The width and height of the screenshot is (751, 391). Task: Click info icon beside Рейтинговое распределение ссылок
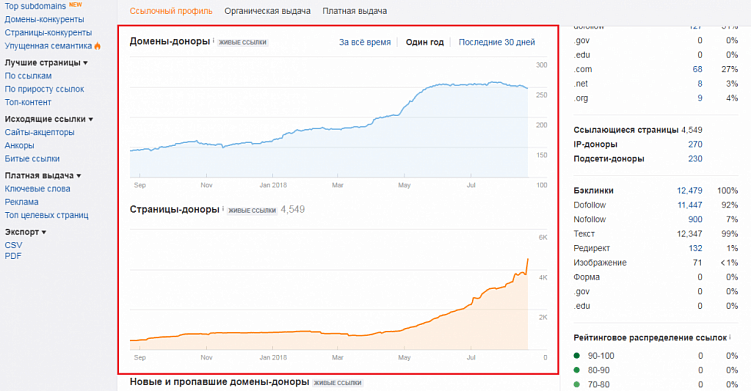(730, 337)
